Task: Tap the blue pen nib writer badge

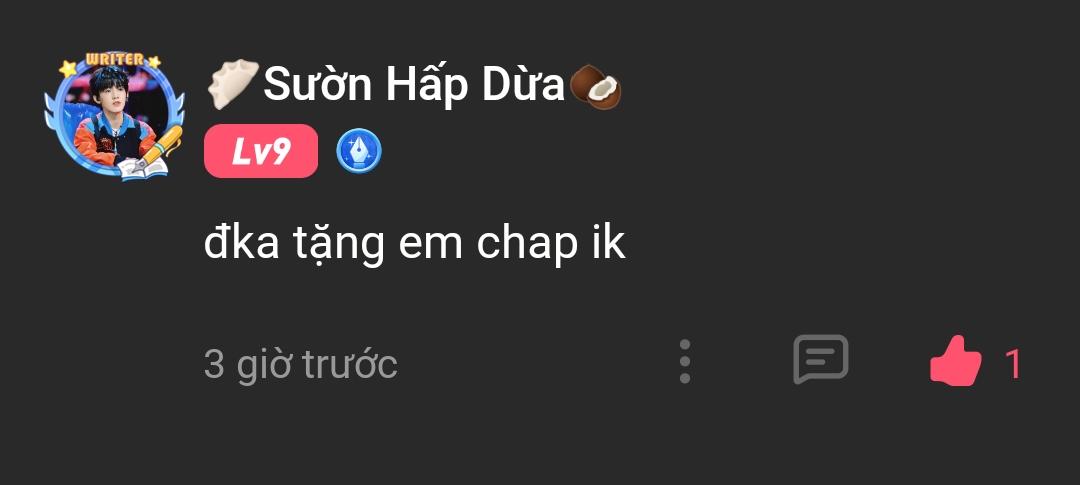Action: click(x=359, y=151)
